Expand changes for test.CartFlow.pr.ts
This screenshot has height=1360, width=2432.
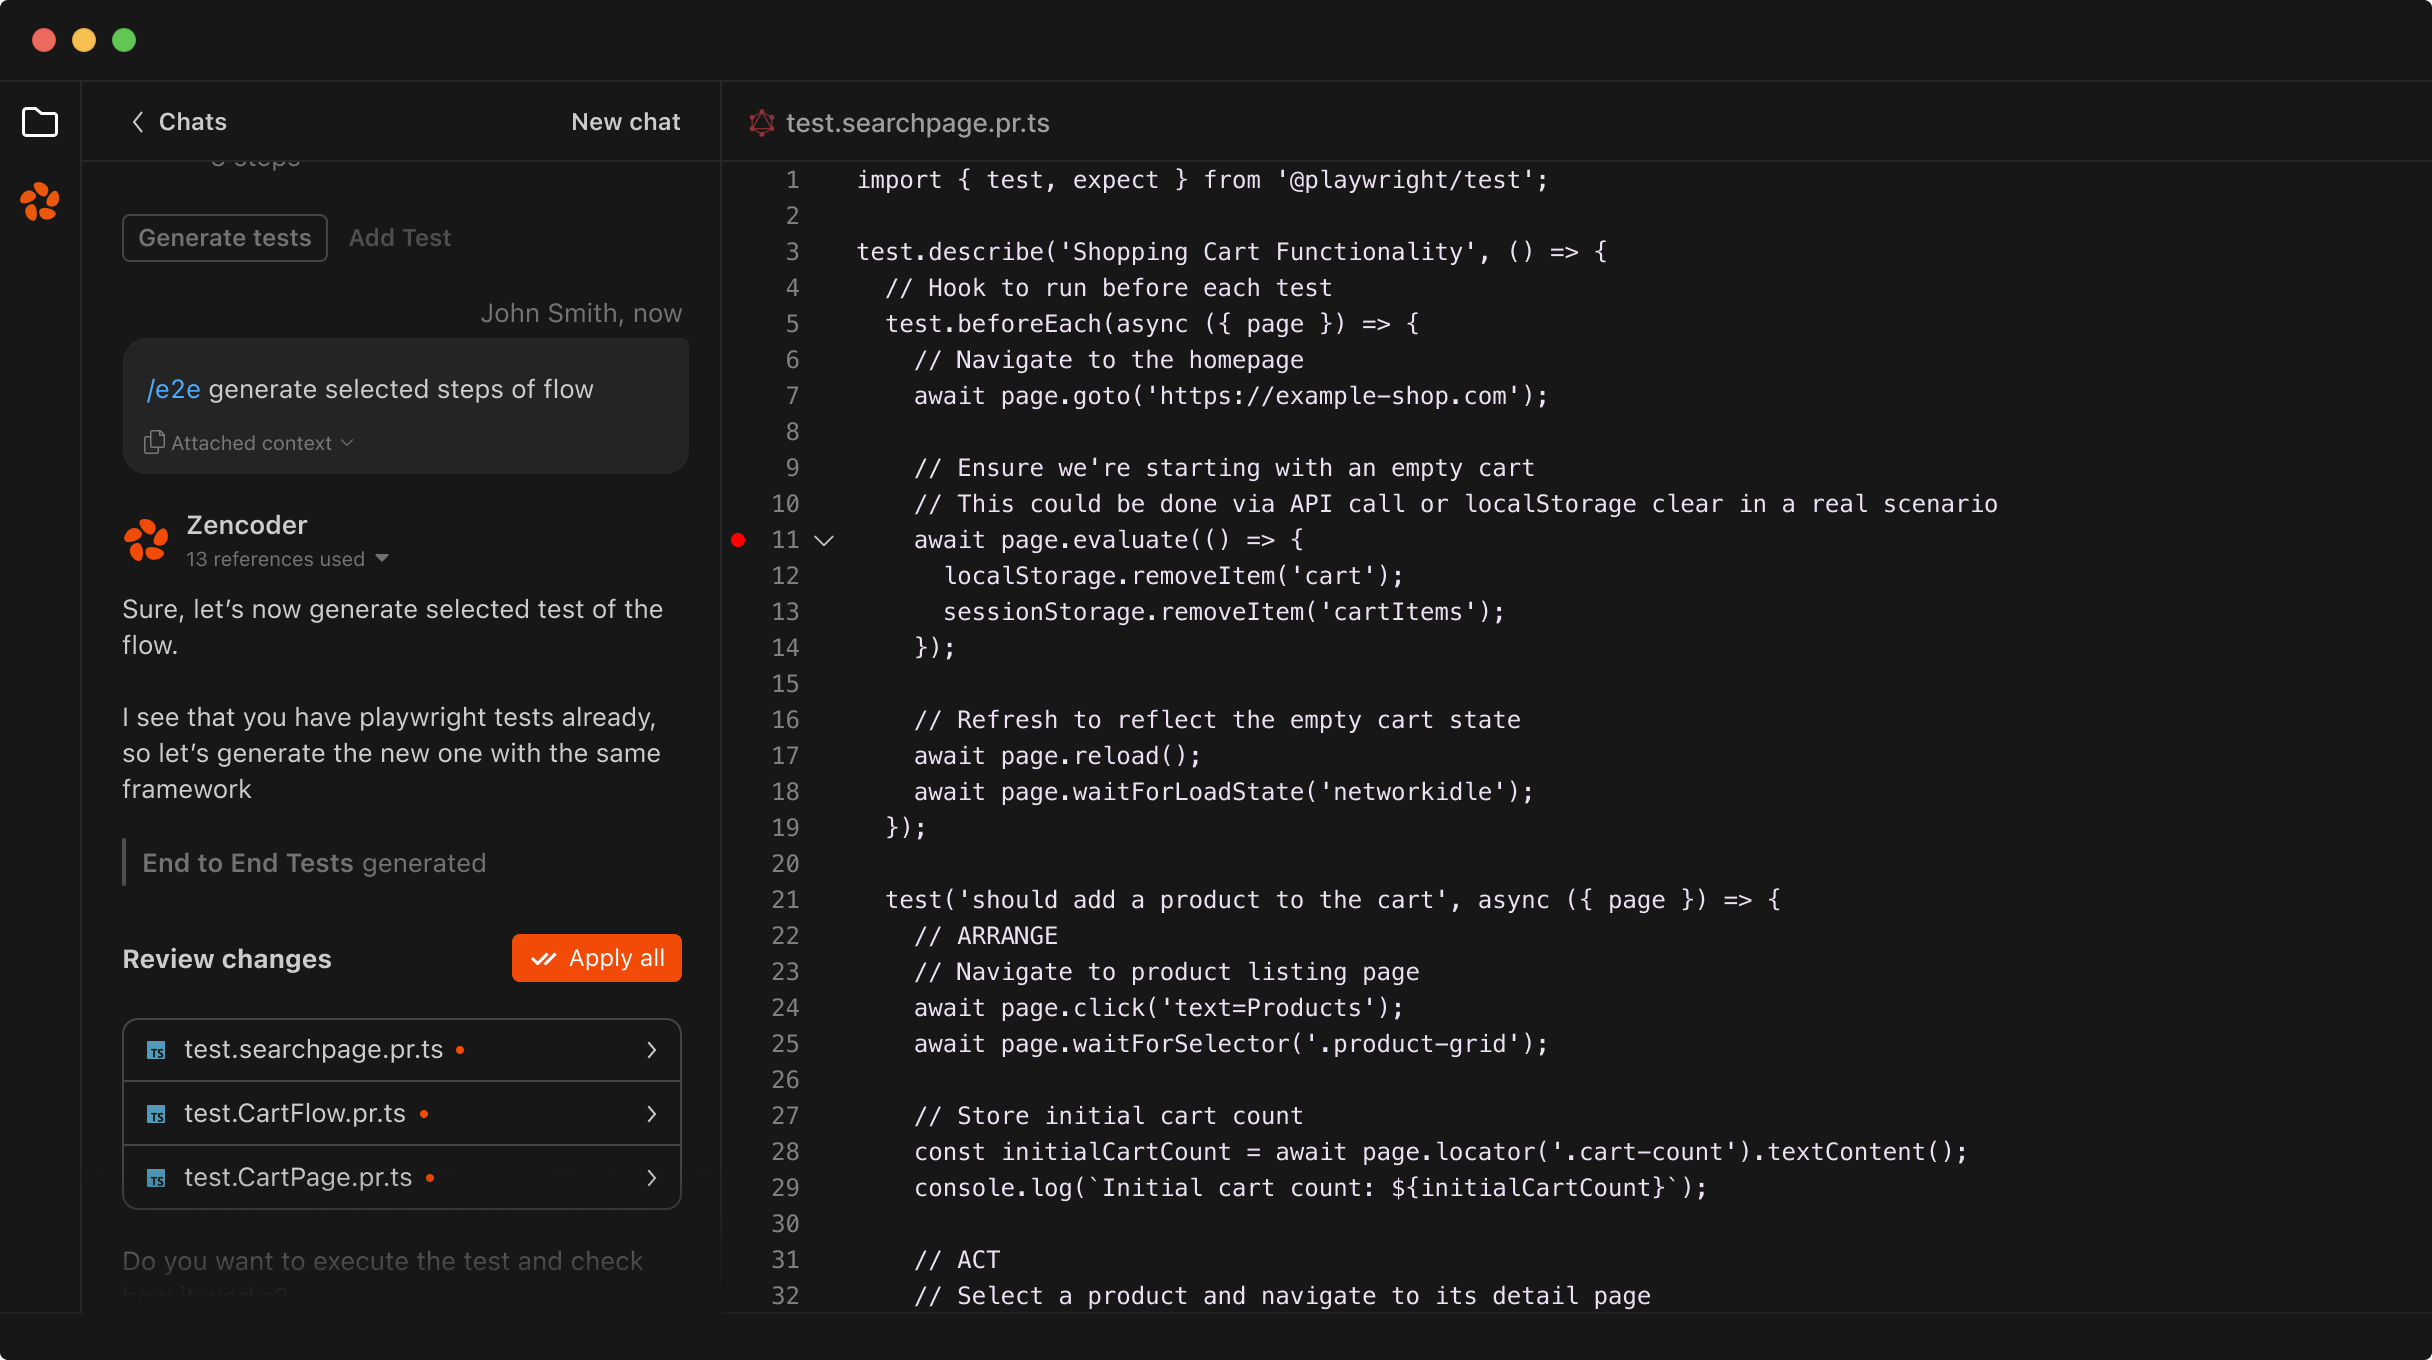coord(652,1113)
